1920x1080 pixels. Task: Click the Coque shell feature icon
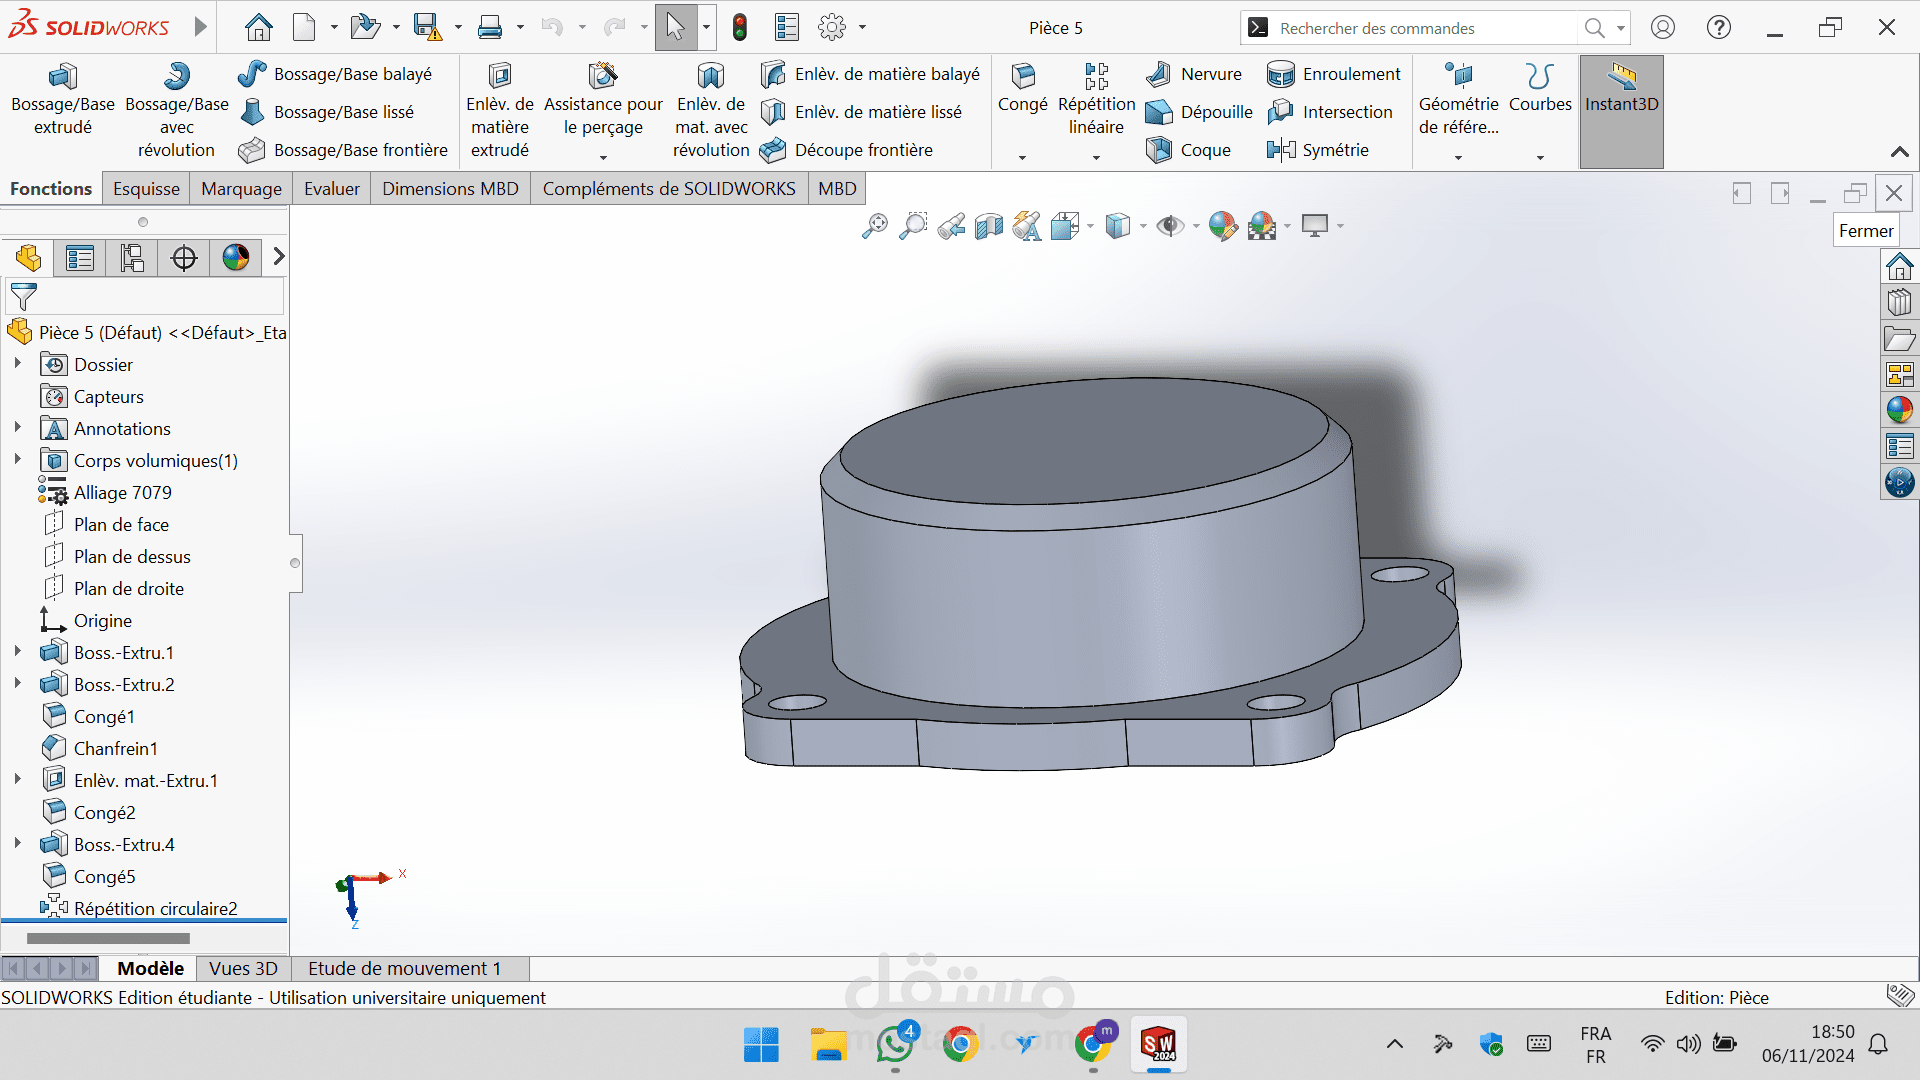1159,150
